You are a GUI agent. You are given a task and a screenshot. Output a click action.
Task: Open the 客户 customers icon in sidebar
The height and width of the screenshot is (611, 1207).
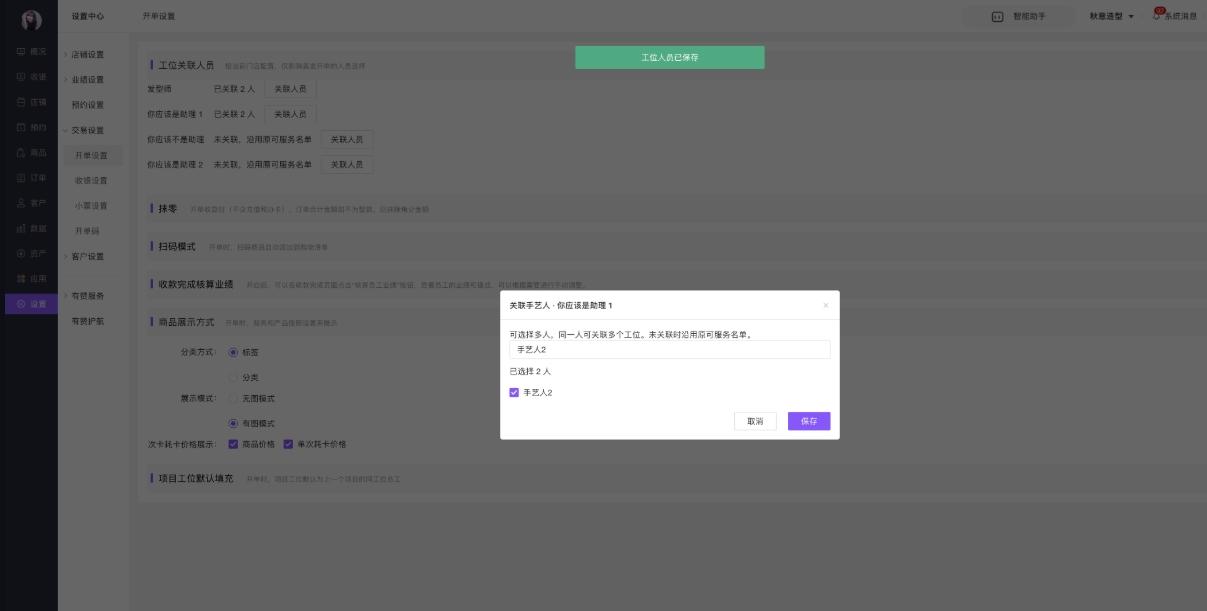click(x=21, y=203)
